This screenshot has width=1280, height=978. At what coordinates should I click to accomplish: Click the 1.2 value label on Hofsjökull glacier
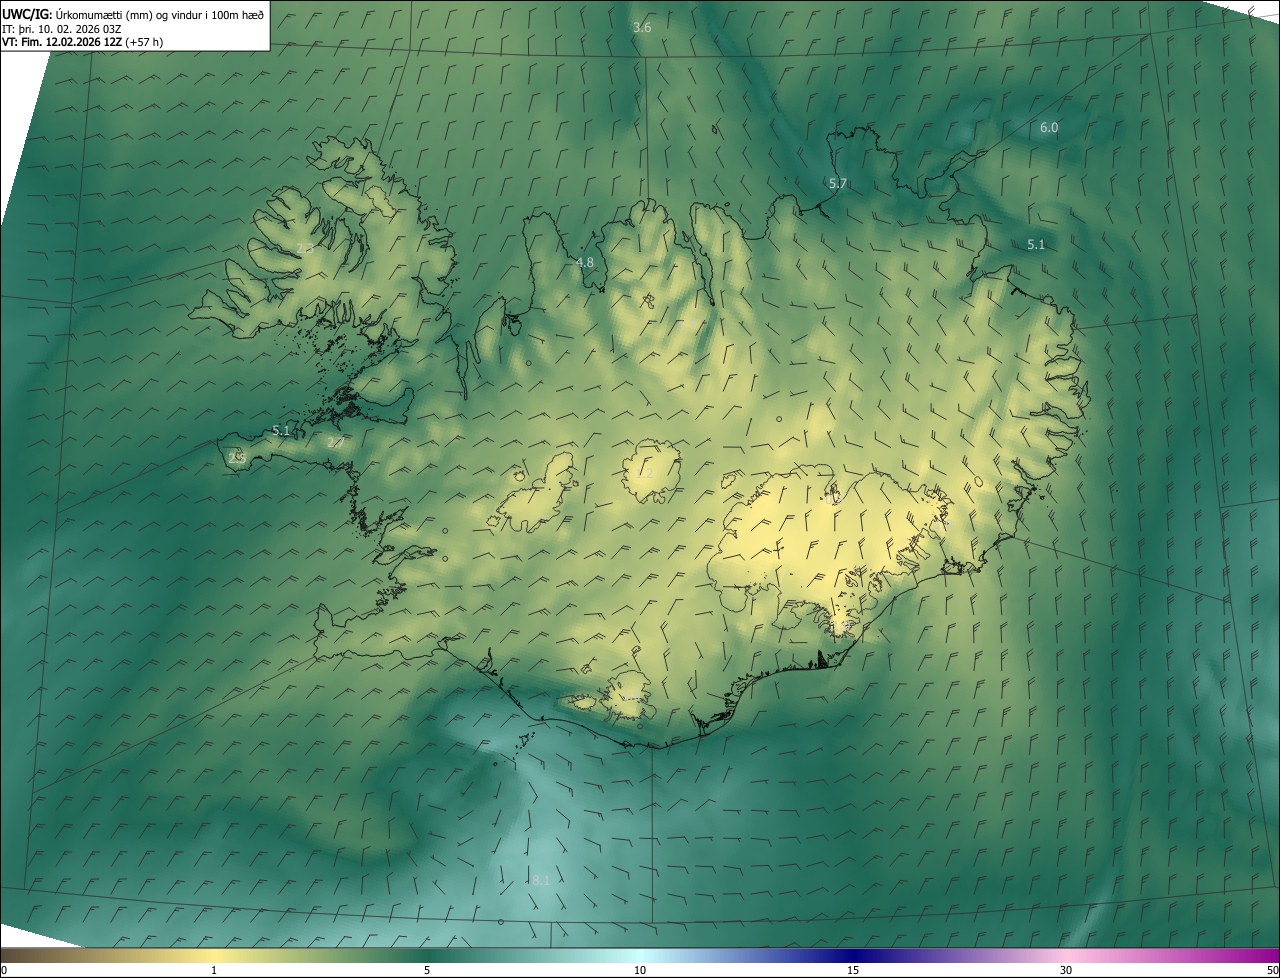(645, 473)
